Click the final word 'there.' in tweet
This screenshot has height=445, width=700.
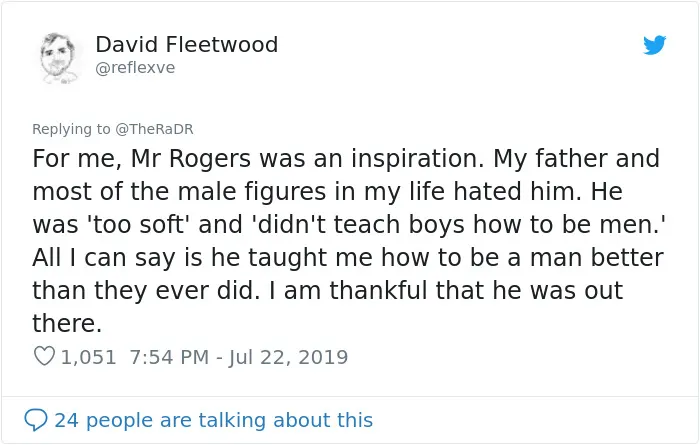pyautogui.click(x=67, y=324)
